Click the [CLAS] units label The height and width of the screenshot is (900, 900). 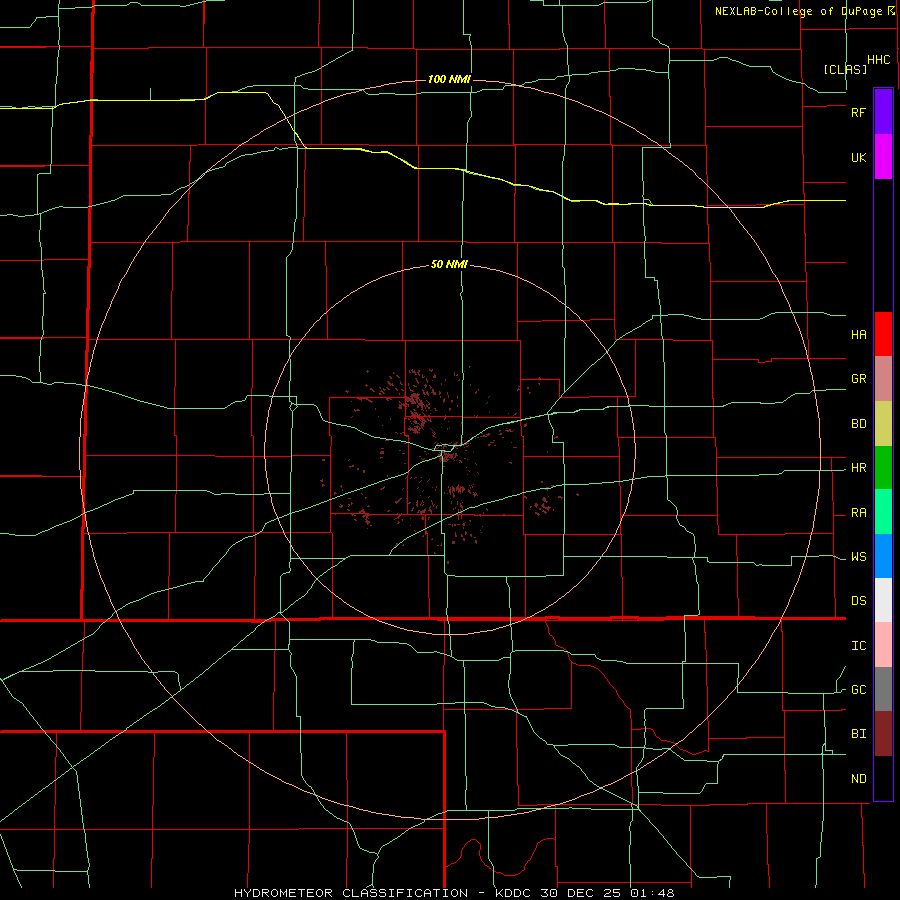(x=845, y=69)
